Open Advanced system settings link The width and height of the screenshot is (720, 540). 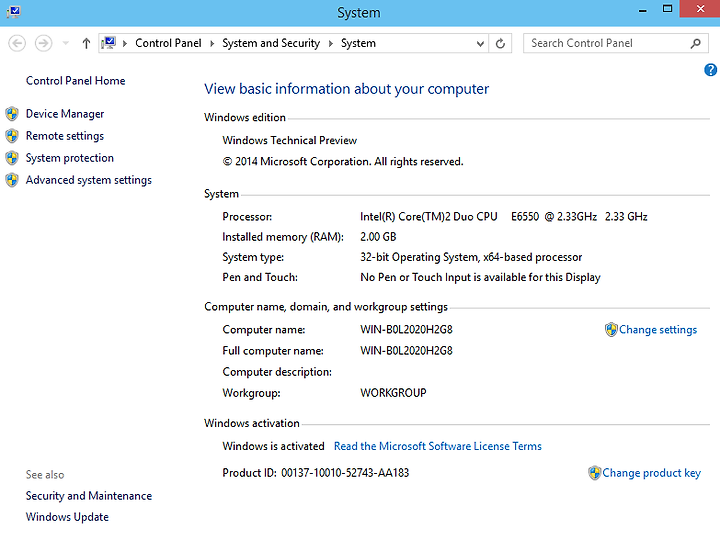coord(89,180)
